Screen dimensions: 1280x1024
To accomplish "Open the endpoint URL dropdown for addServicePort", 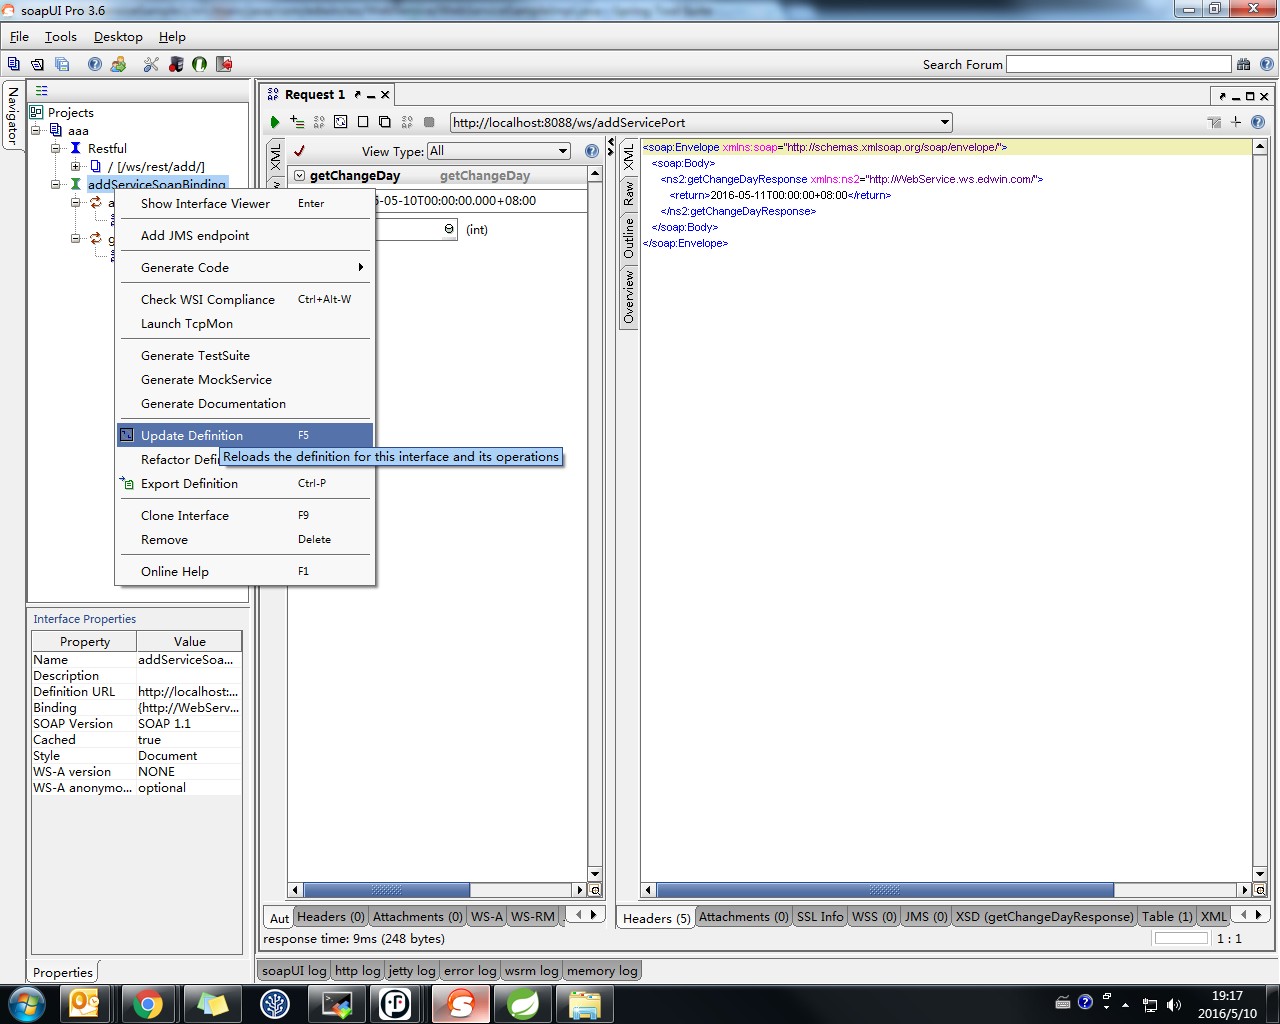I will point(945,122).
